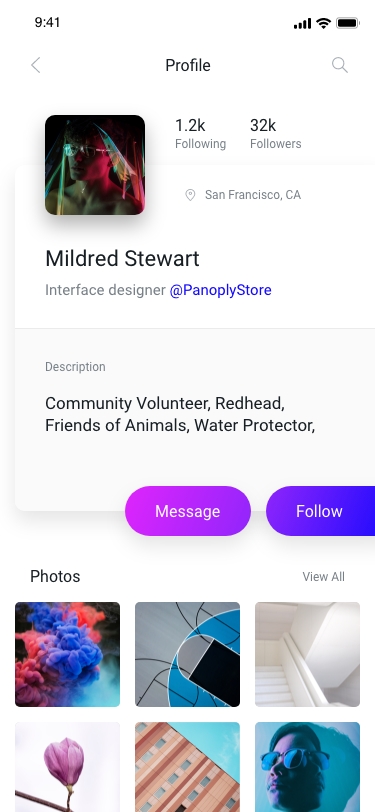Show the 1.2k Following list
This screenshot has height=812, width=375.
pyautogui.click(x=200, y=133)
